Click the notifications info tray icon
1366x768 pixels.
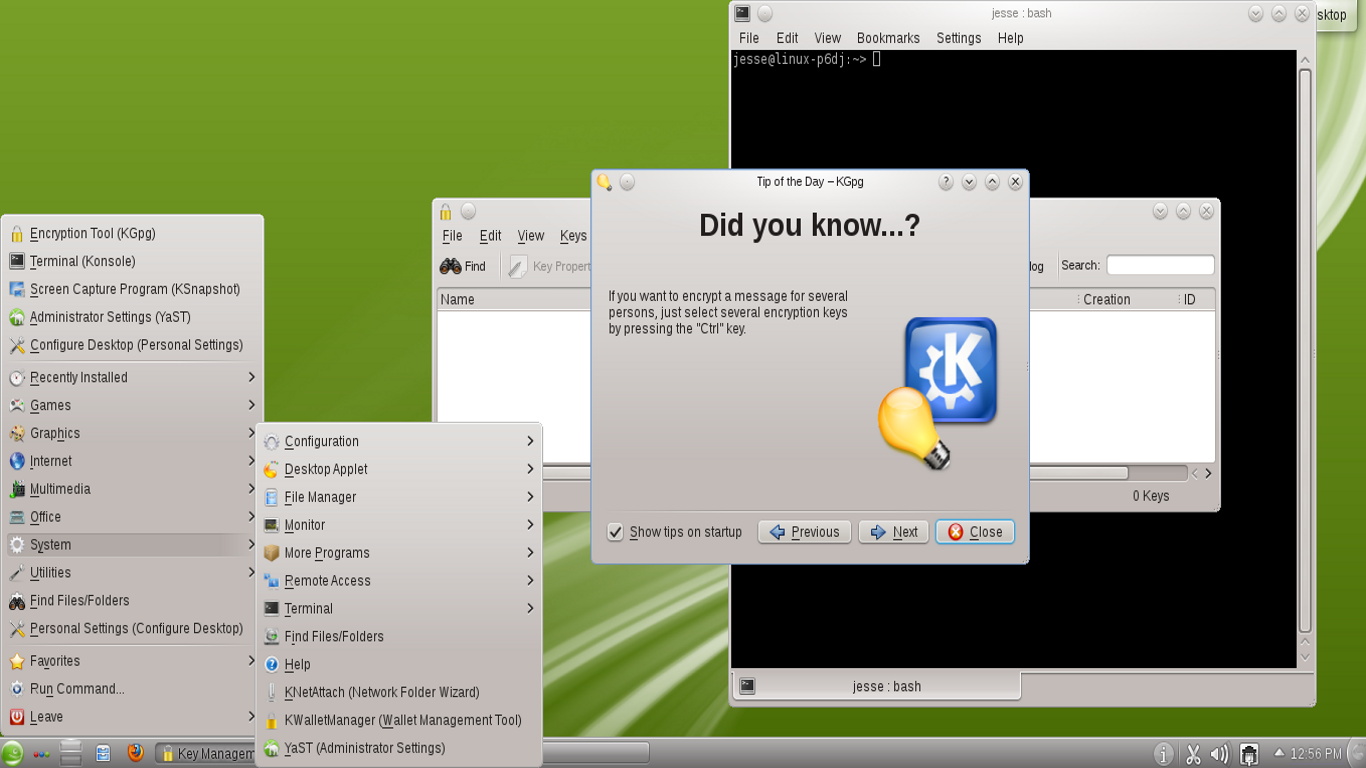pos(1163,754)
